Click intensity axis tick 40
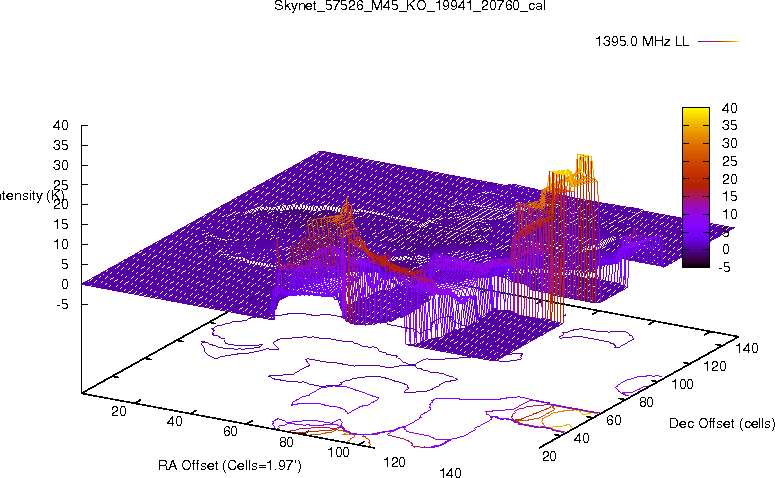775x478 pixels. point(61,126)
